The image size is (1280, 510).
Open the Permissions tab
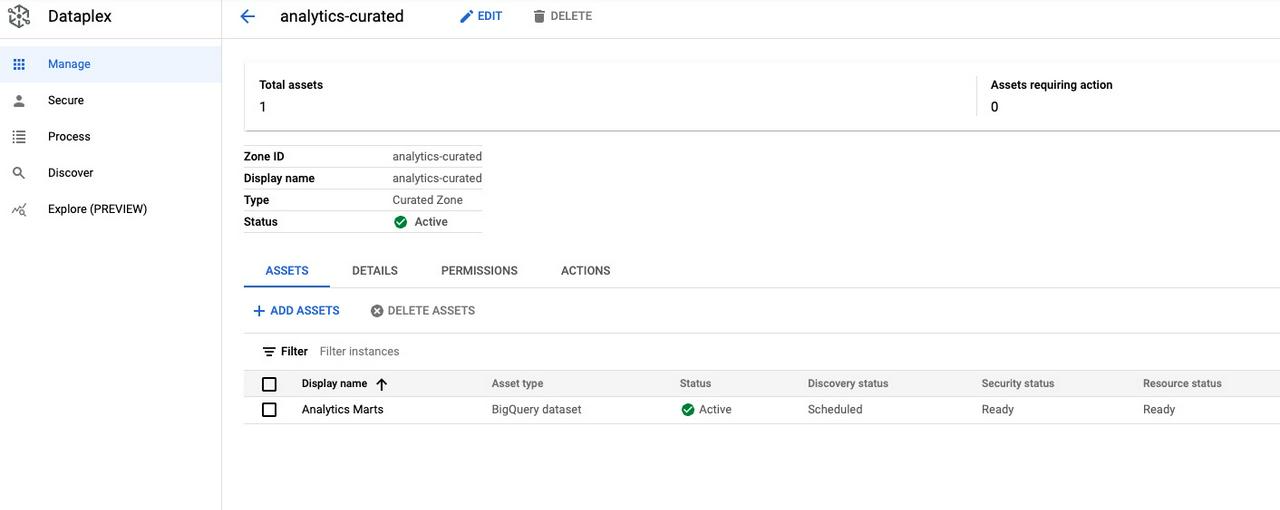point(479,271)
